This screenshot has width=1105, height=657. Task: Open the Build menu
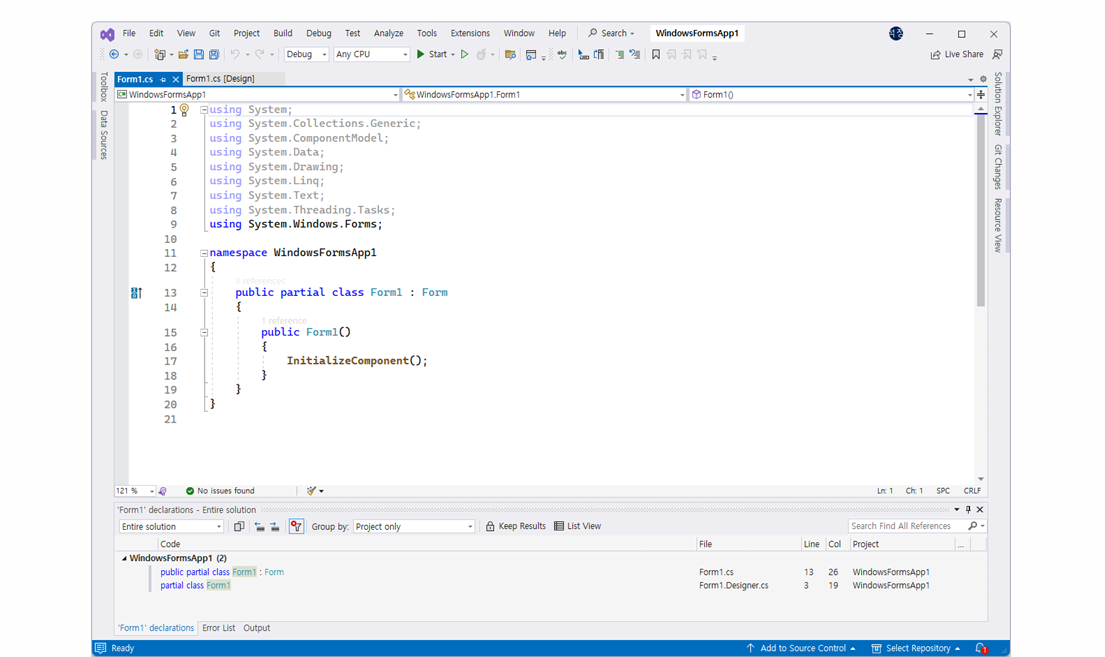283,33
